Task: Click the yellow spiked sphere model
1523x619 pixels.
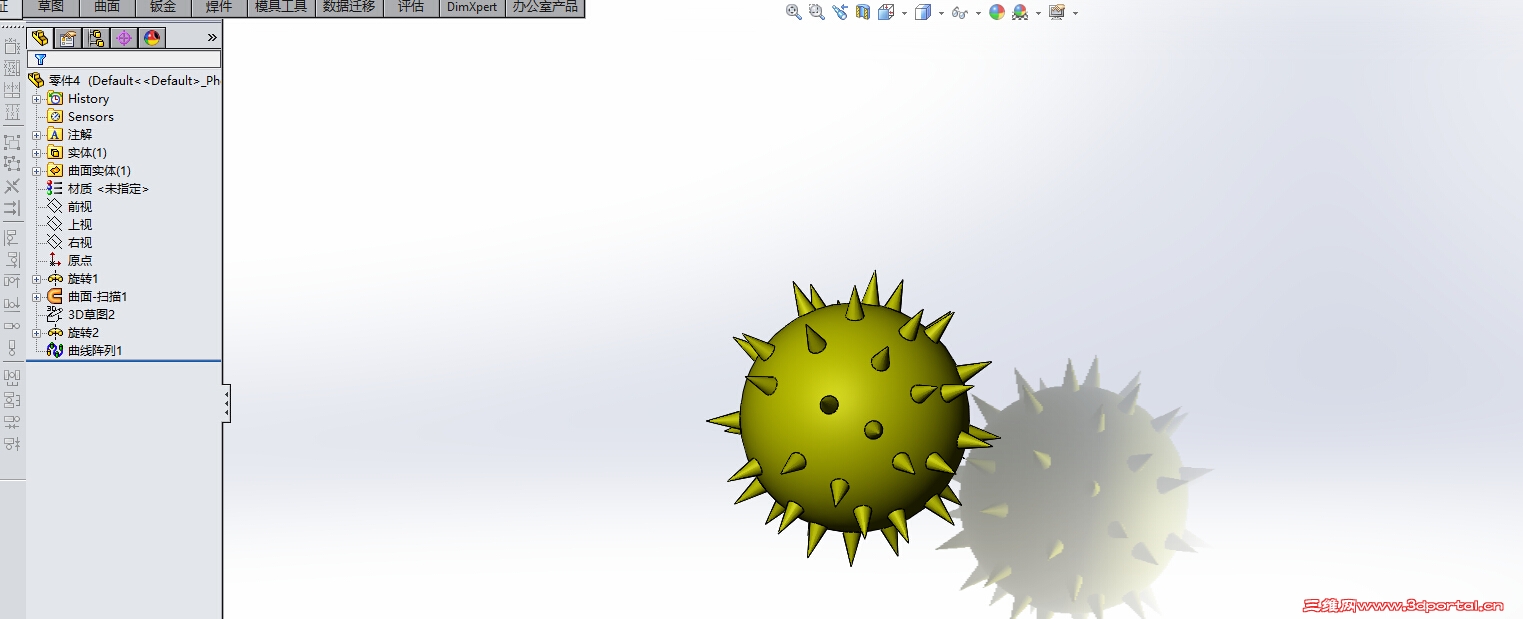Action: pyautogui.click(x=854, y=417)
